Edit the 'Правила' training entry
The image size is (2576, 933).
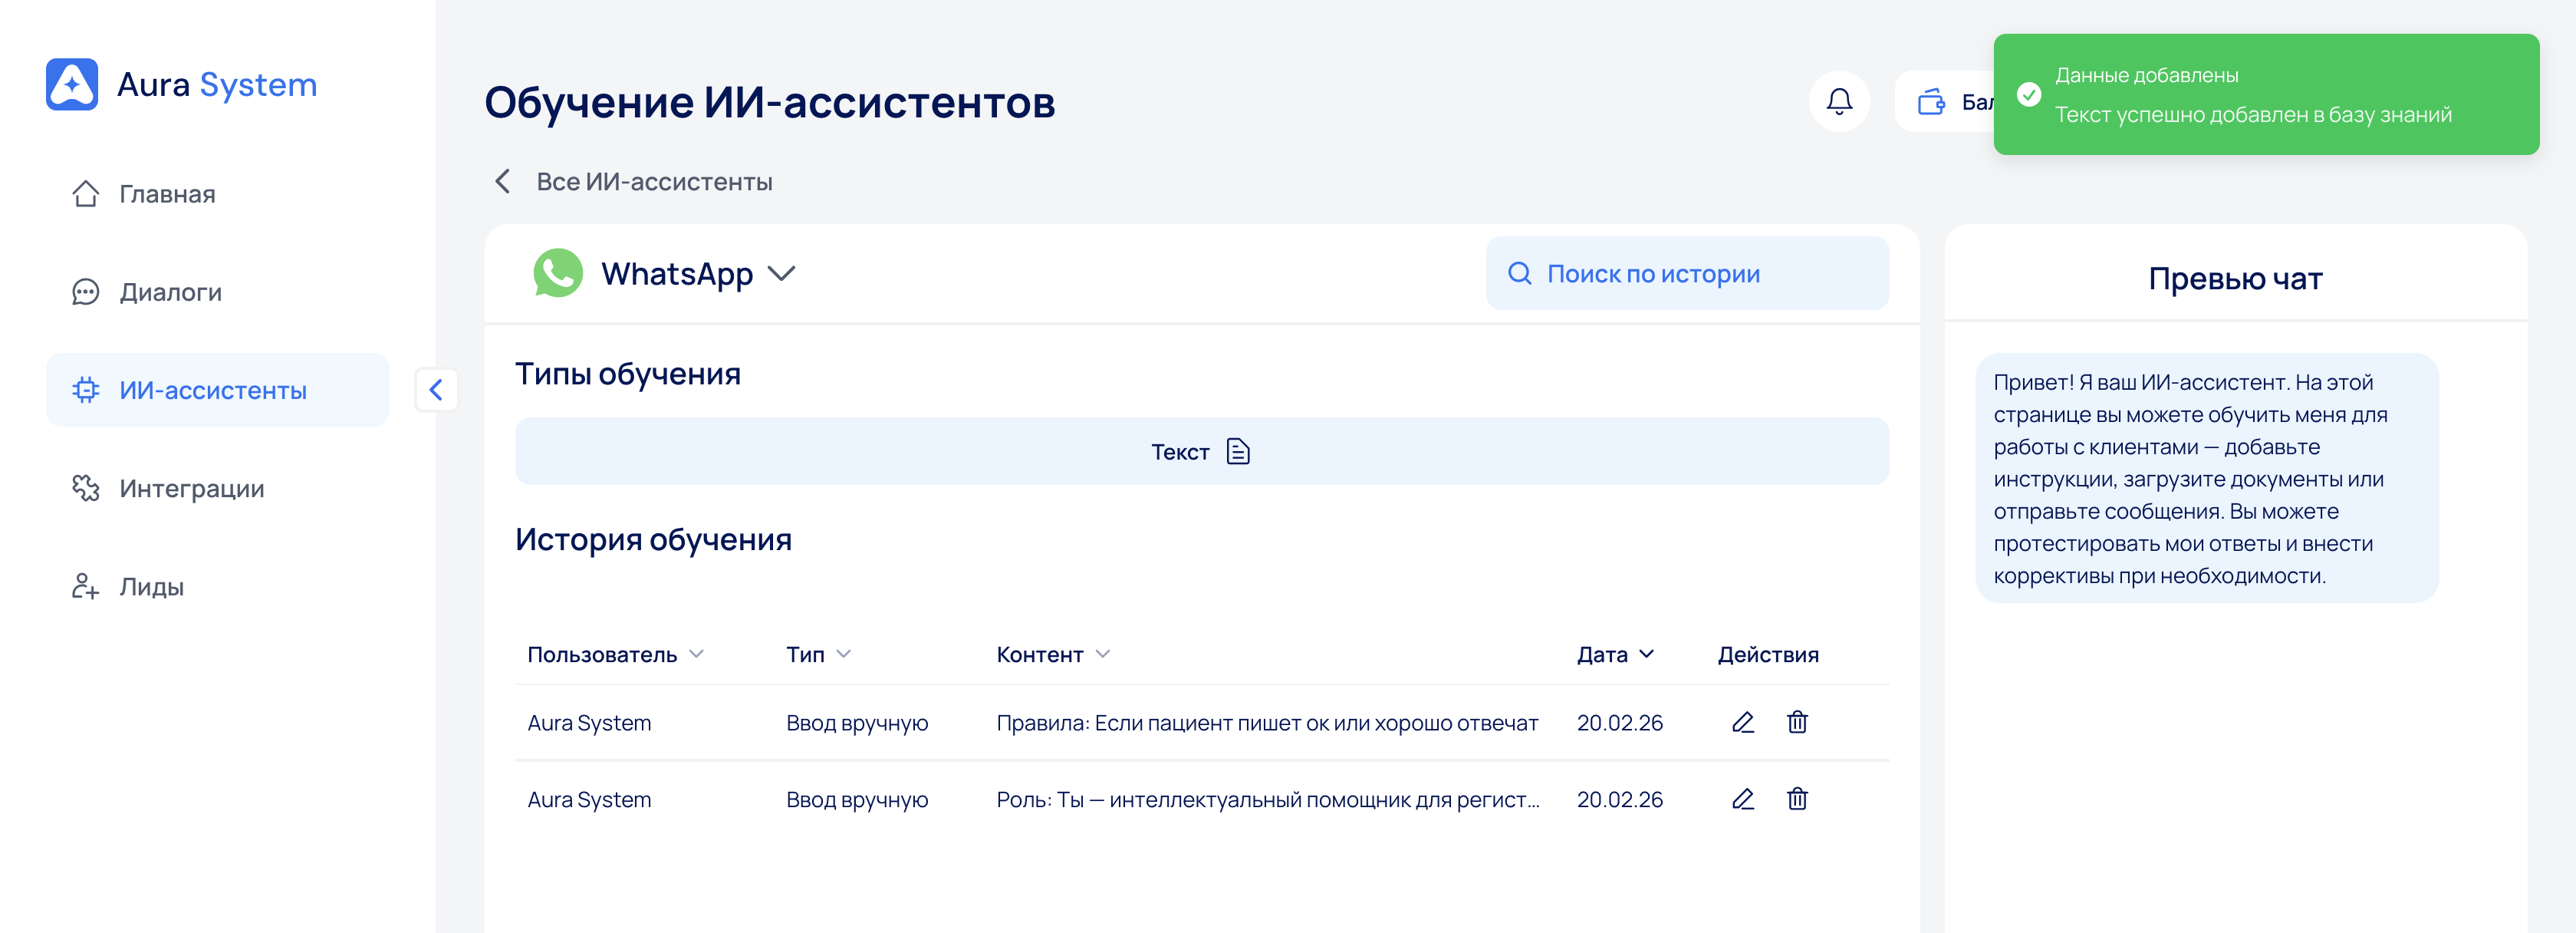click(x=1742, y=722)
